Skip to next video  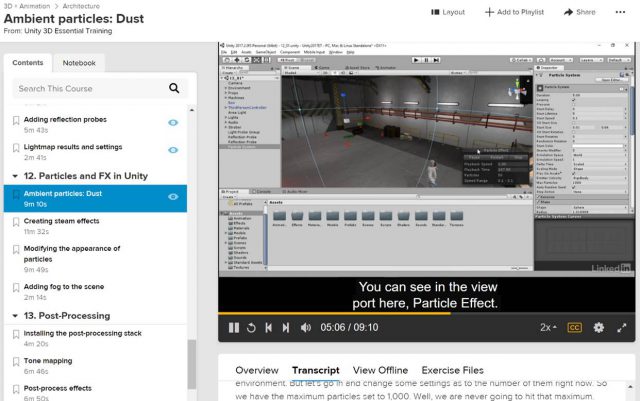pyautogui.click(x=286, y=327)
